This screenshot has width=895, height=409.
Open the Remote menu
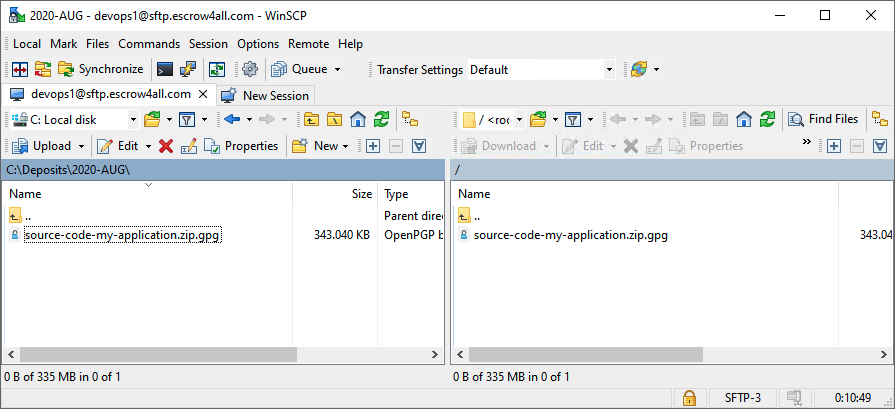click(x=308, y=44)
